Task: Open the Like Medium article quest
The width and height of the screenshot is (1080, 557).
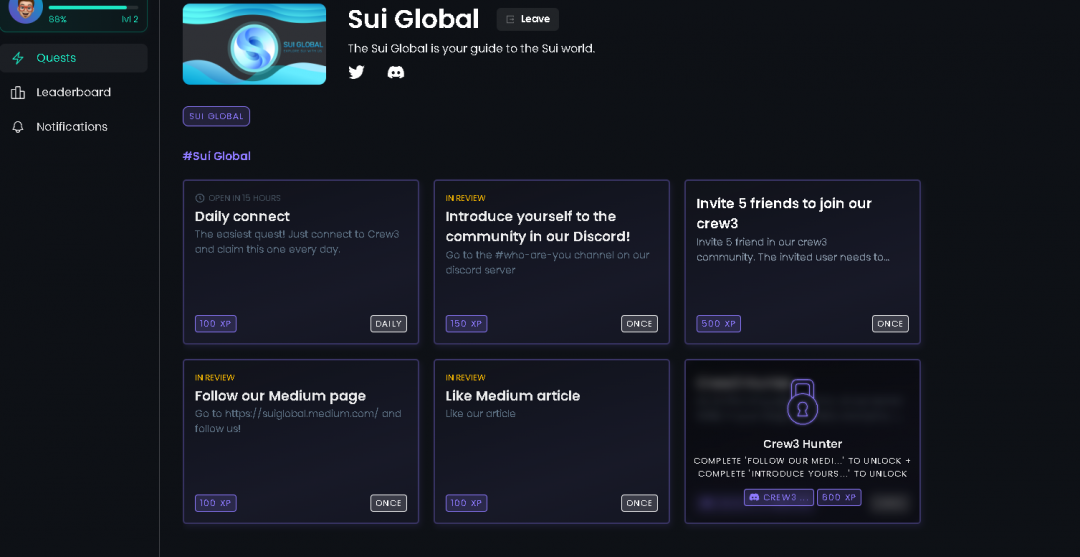Action: tap(551, 441)
